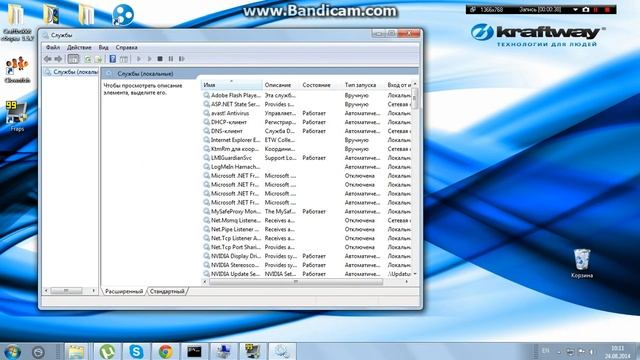This screenshot has height=360, width=640.
Task: Select the Internet Explorer ETW service row
Action: coord(307,140)
